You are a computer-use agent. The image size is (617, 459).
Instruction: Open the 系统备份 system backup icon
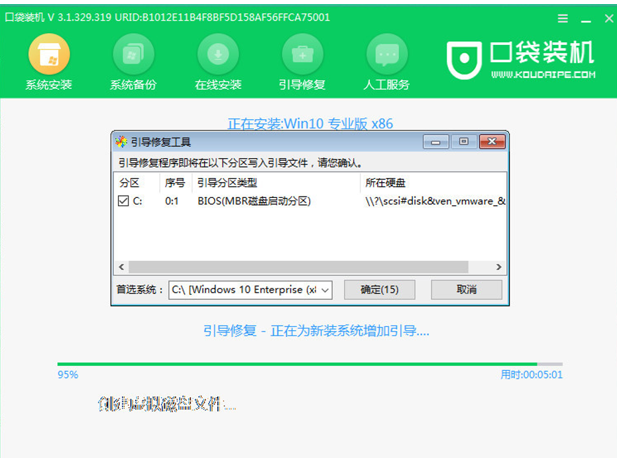[133, 54]
